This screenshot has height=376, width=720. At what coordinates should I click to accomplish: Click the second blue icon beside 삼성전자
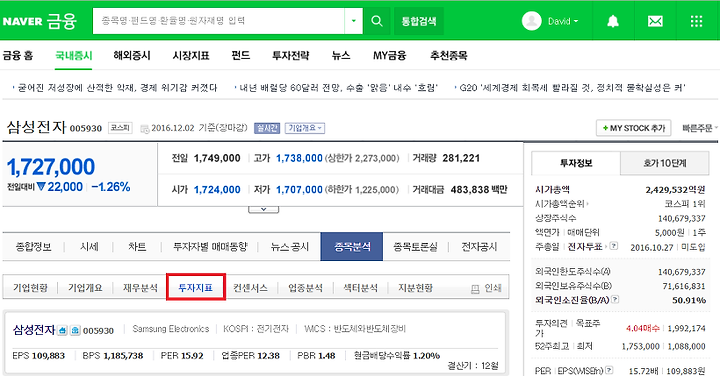pos(75,330)
